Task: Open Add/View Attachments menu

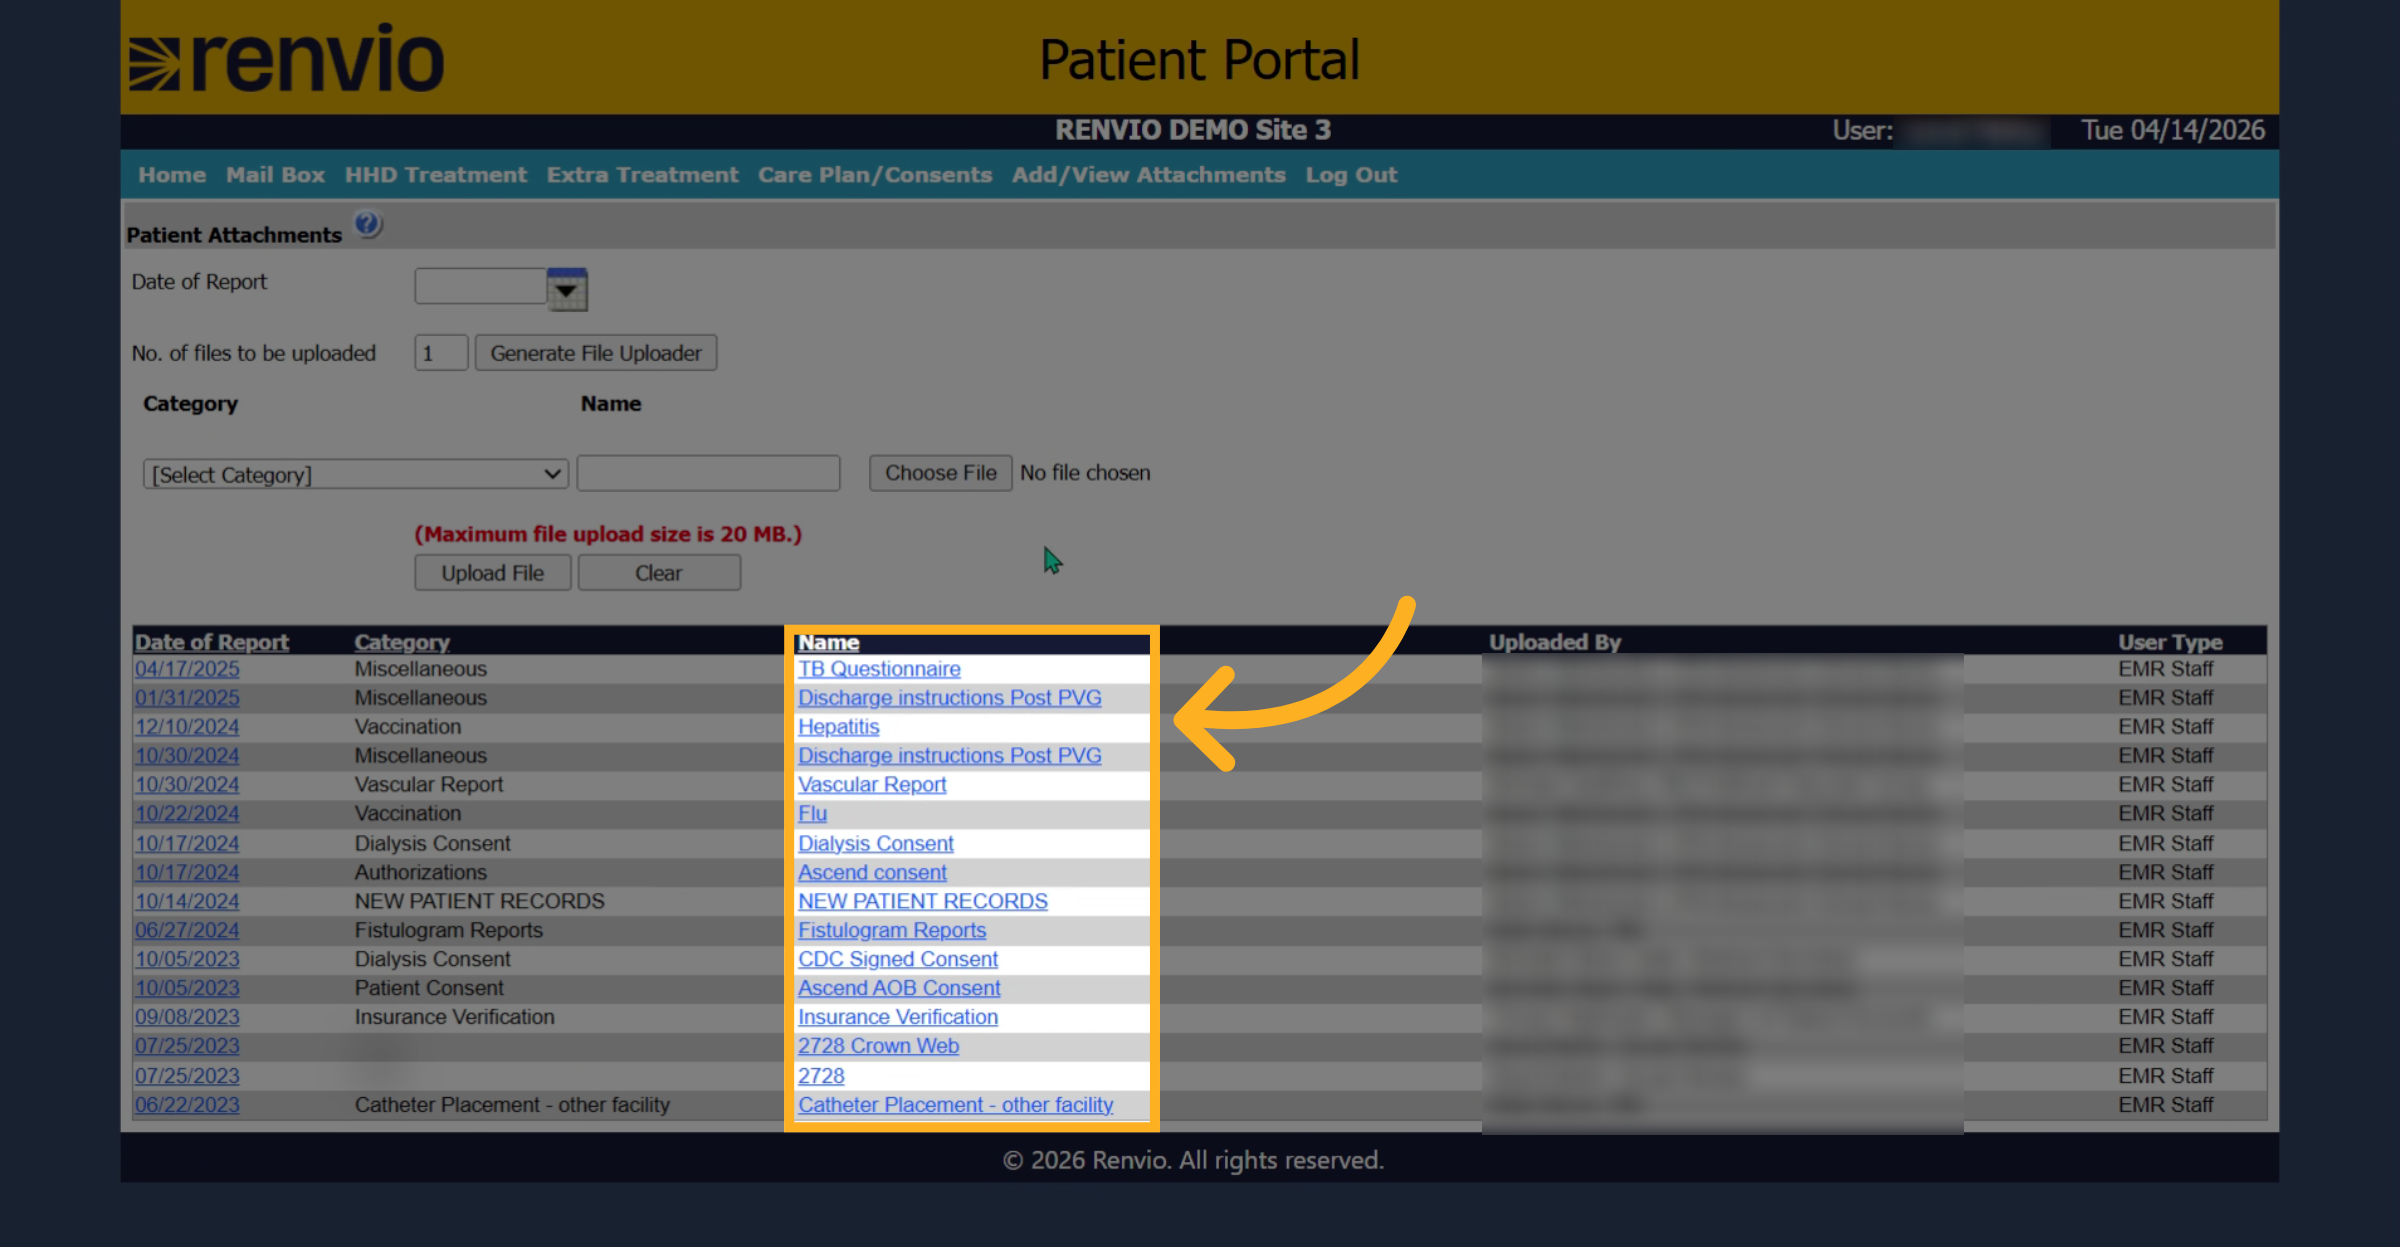Action: tap(1148, 175)
